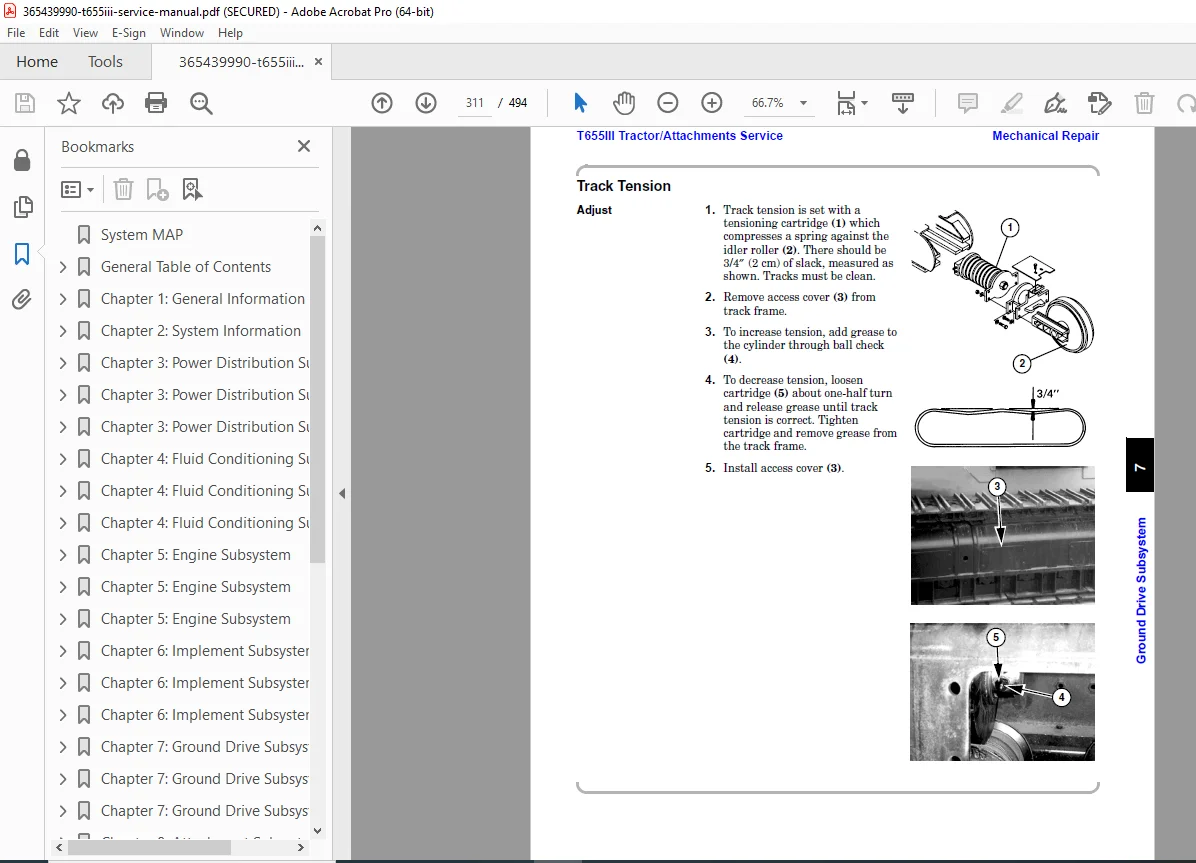Open the zoom level dropdown
The height and width of the screenshot is (863, 1196).
803,103
